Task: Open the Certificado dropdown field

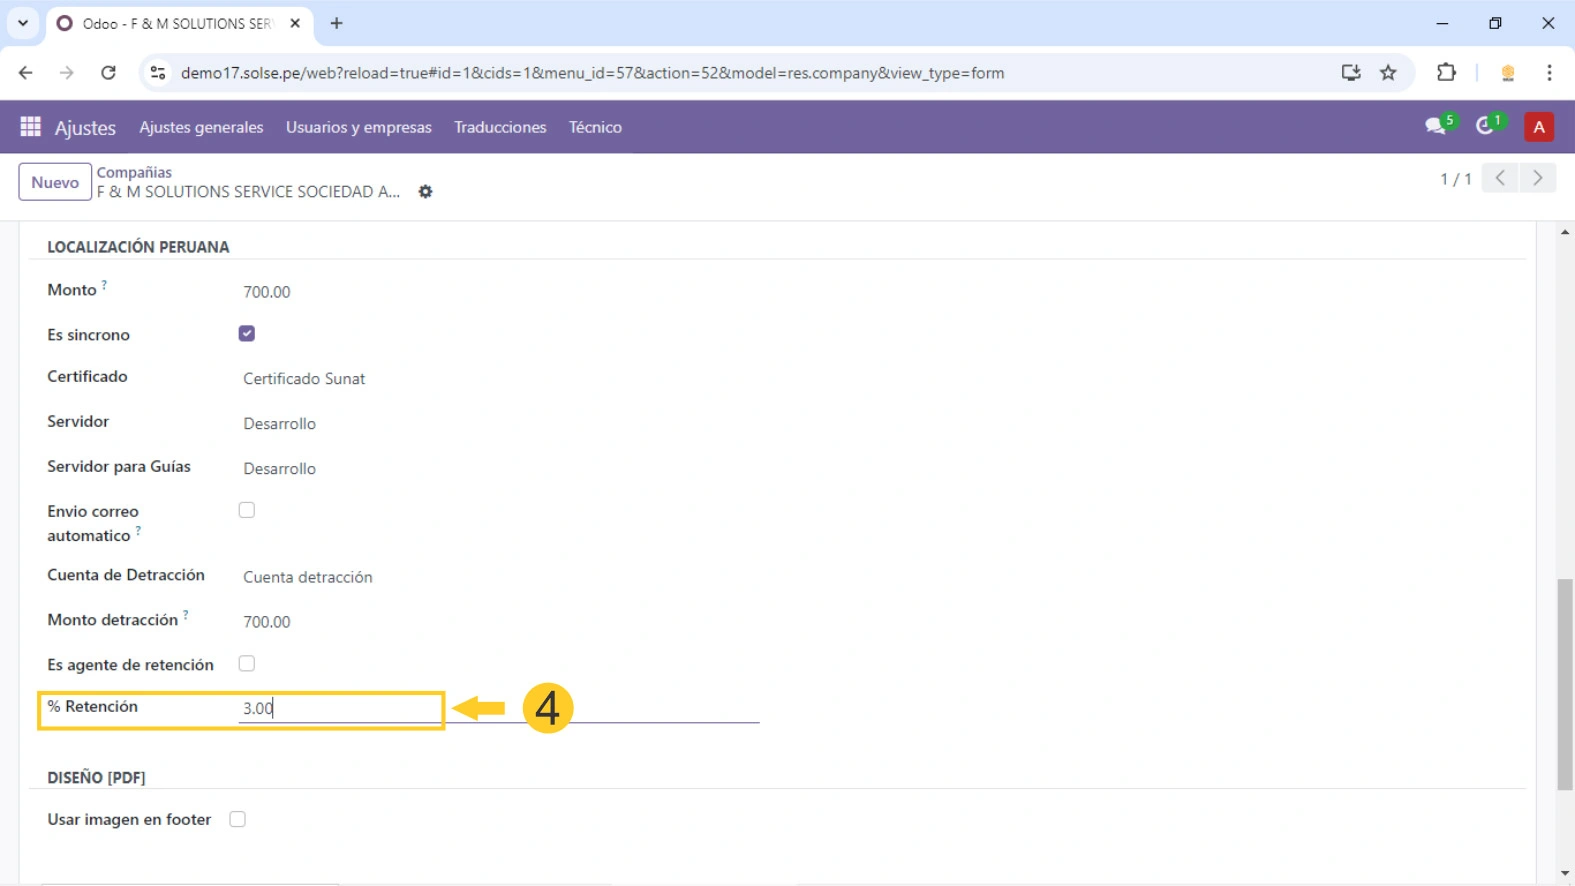Action: (400, 379)
